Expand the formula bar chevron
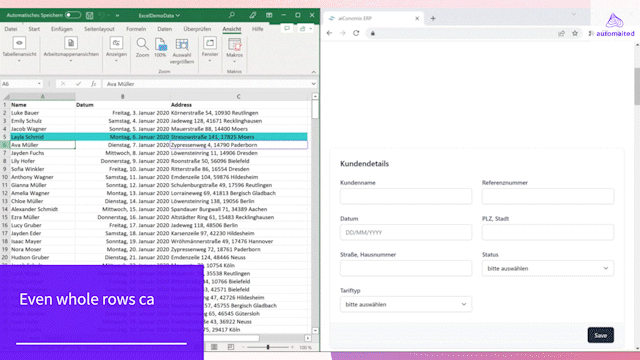Screen dimensions: 640x360 click(313, 84)
